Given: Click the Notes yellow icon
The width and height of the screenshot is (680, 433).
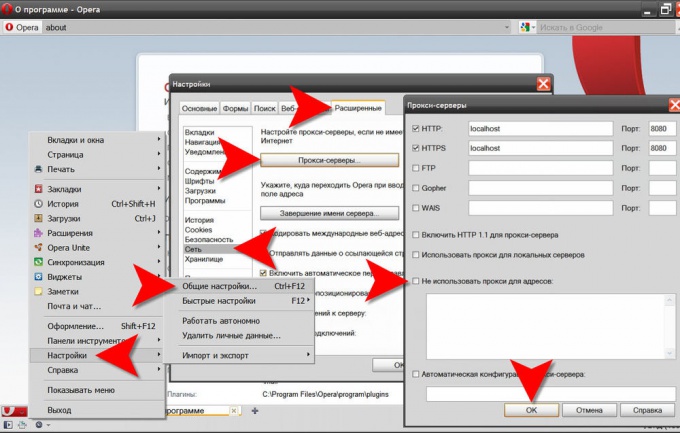Looking at the screenshot, I should [x=38, y=292].
